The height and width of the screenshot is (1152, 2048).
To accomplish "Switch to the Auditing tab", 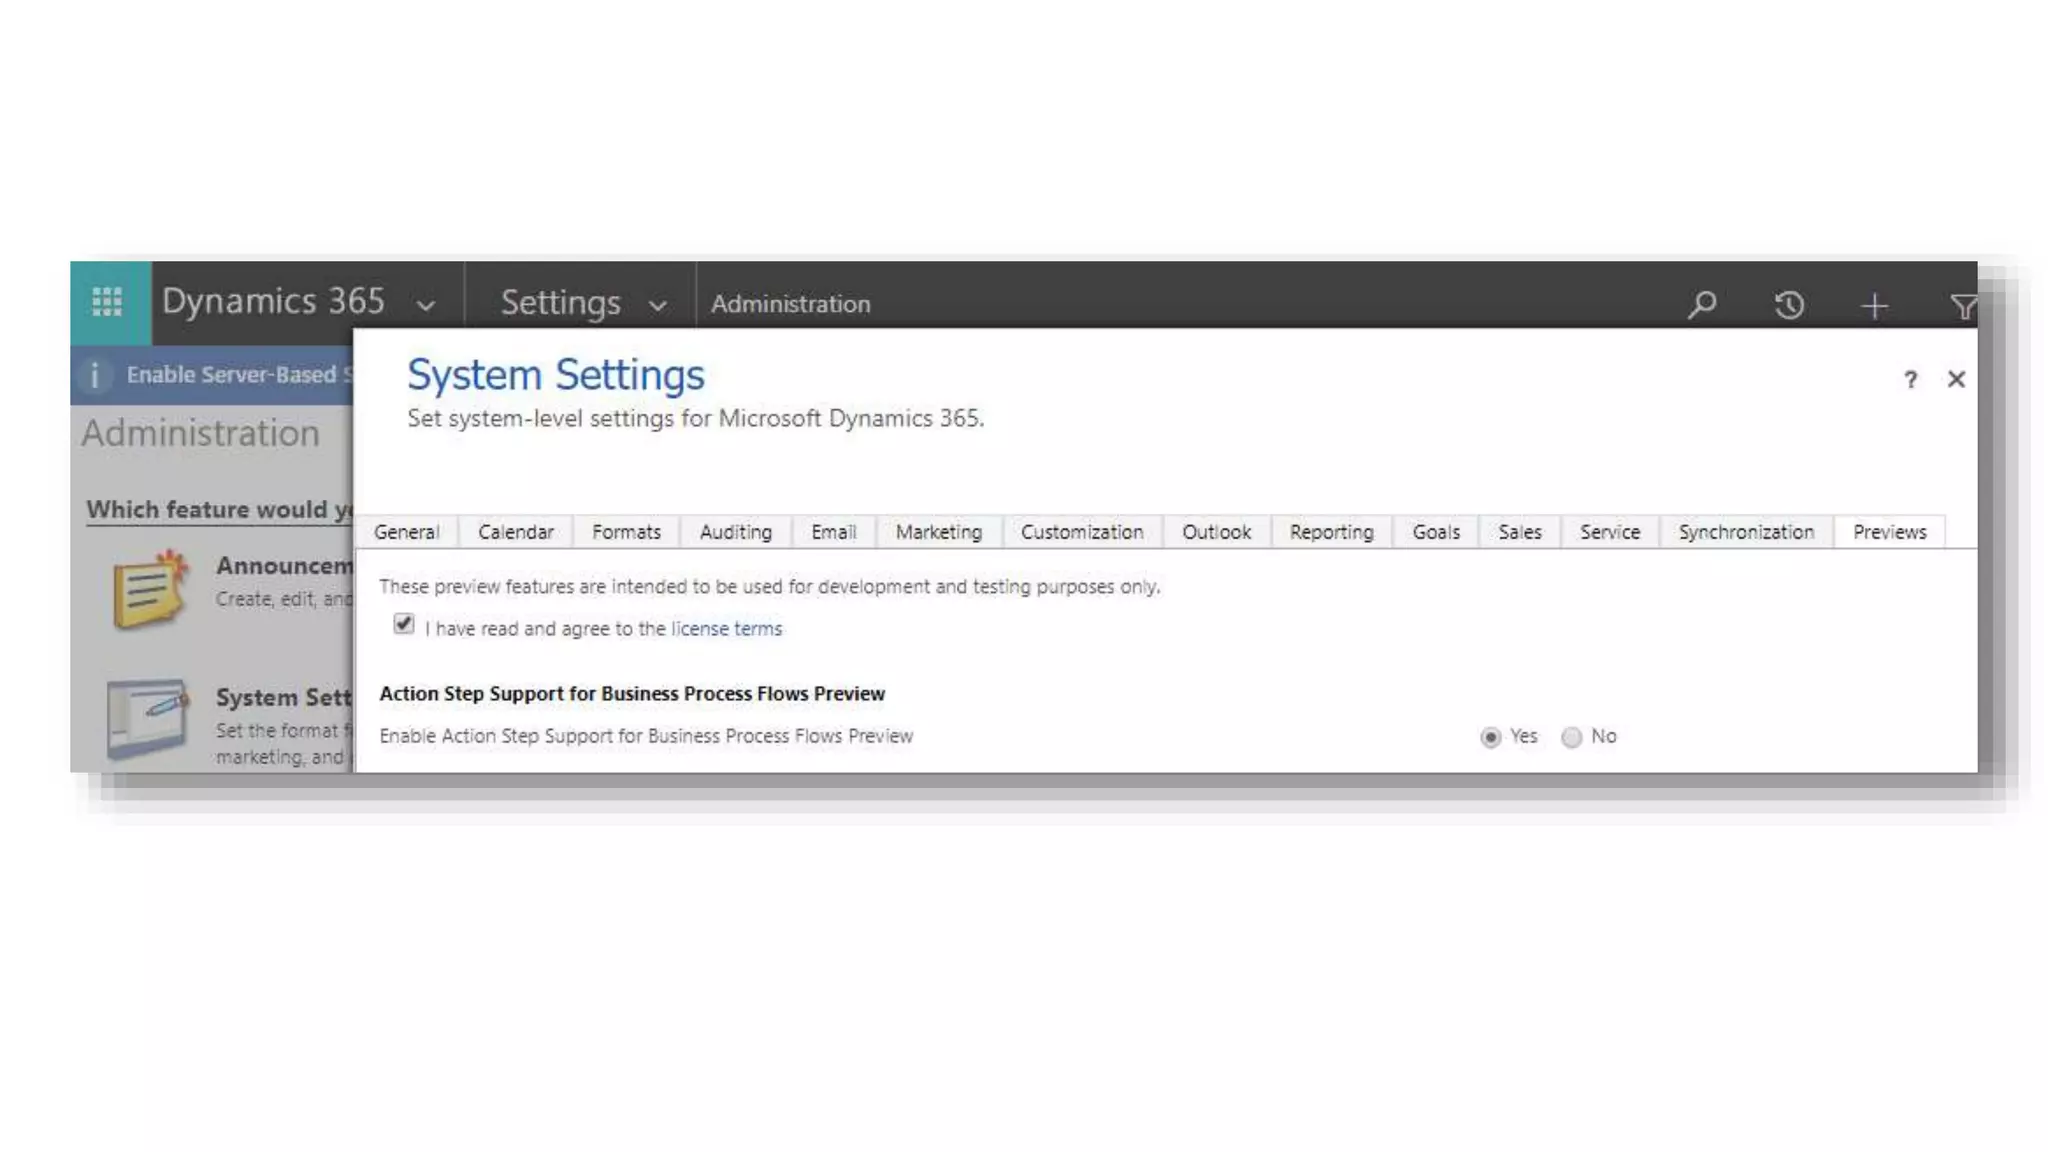I will [735, 532].
